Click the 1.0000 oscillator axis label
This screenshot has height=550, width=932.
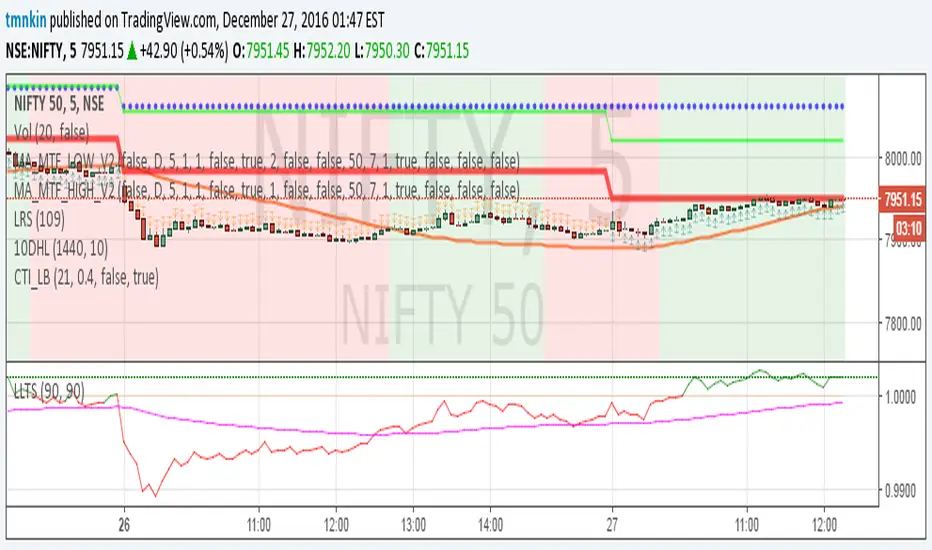900,397
